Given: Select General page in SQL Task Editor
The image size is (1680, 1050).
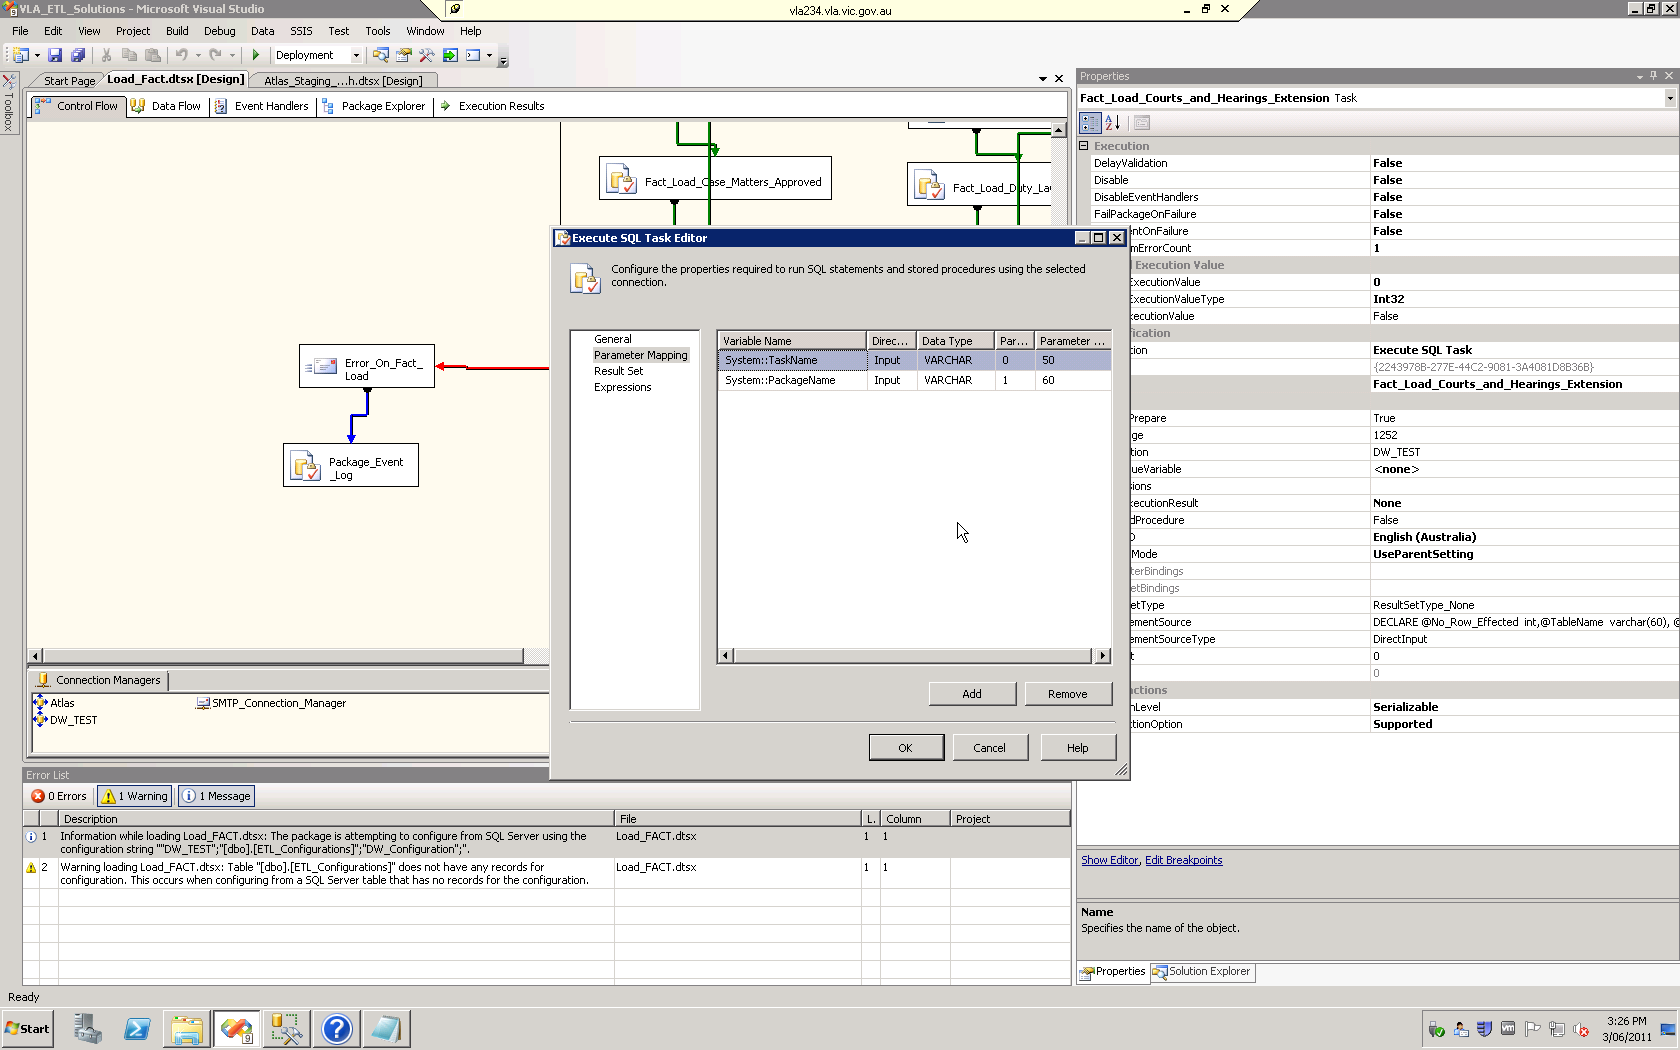Looking at the screenshot, I should tap(613, 339).
